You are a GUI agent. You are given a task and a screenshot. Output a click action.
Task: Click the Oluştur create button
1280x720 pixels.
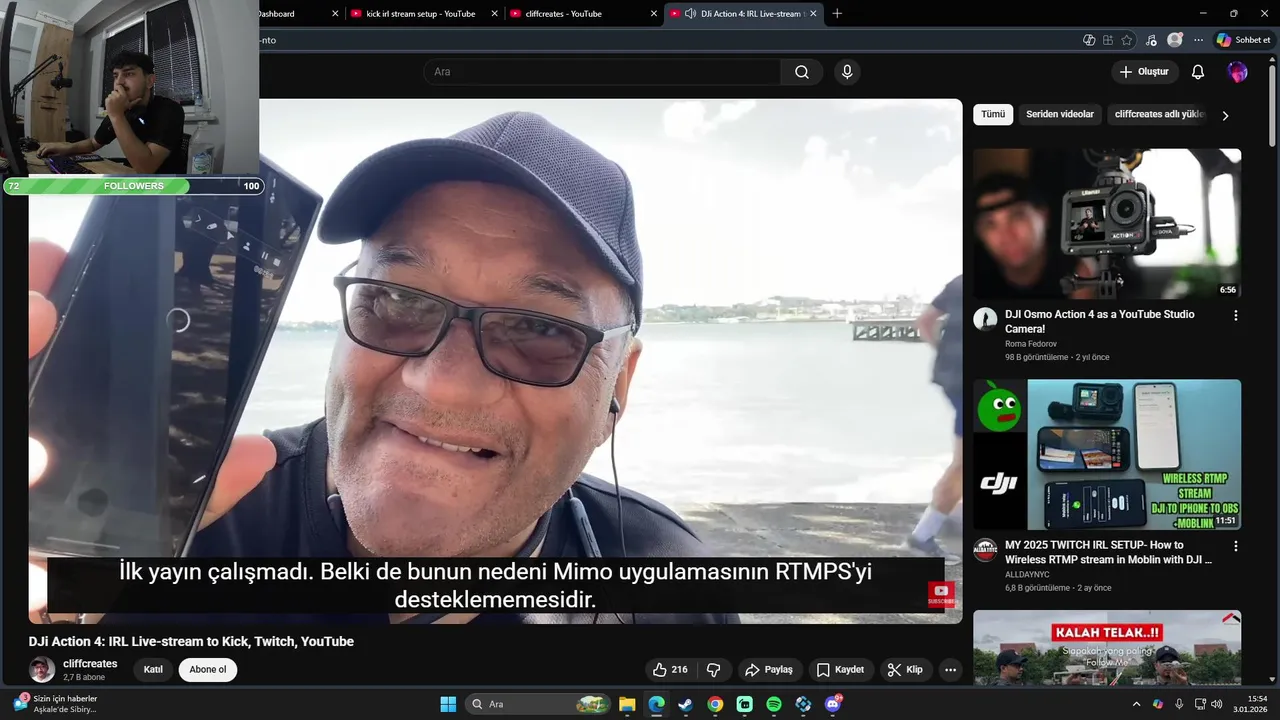pyautogui.click(x=1144, y=72)
